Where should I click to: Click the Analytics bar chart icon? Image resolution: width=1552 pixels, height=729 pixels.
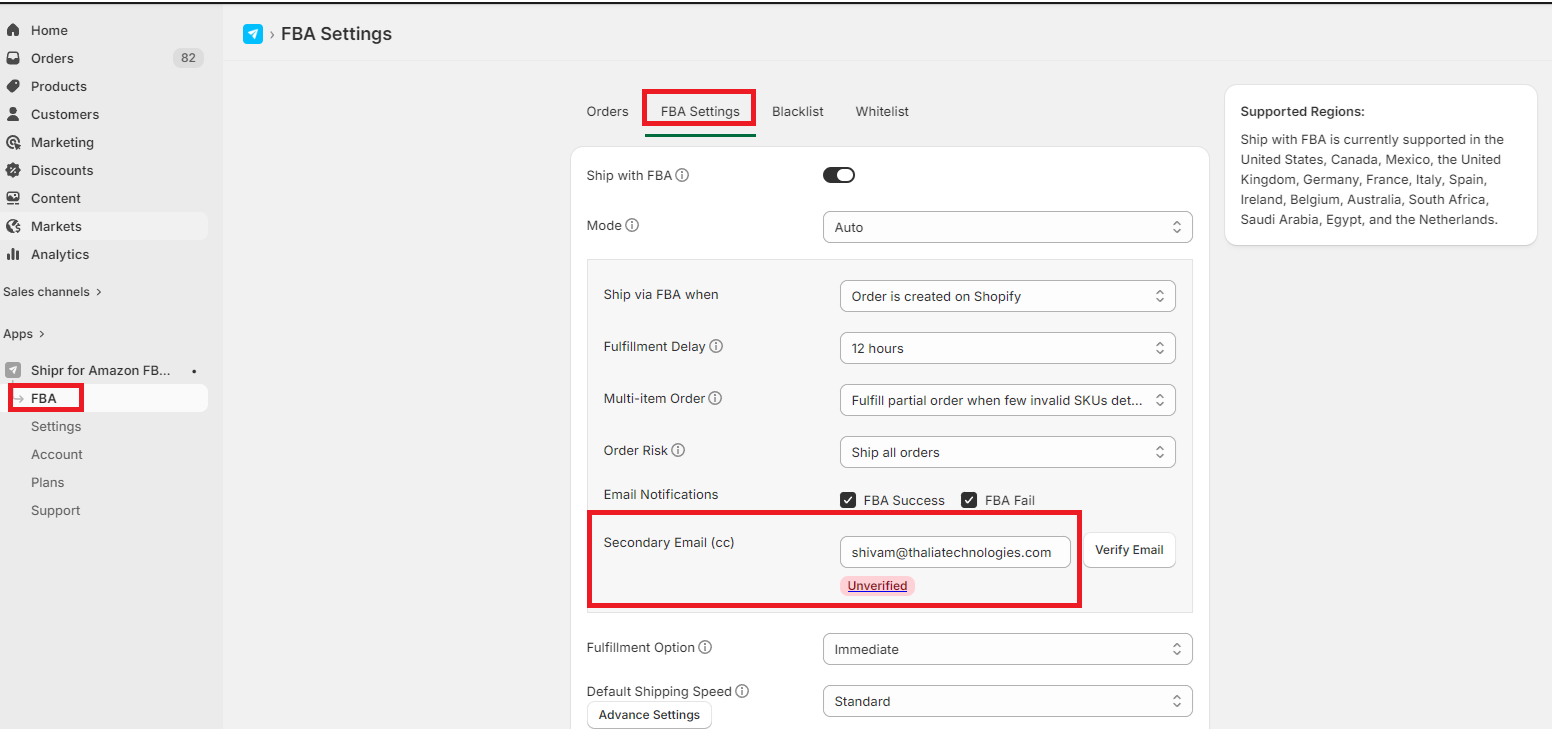pyautogui.click(x=13, y=254)
